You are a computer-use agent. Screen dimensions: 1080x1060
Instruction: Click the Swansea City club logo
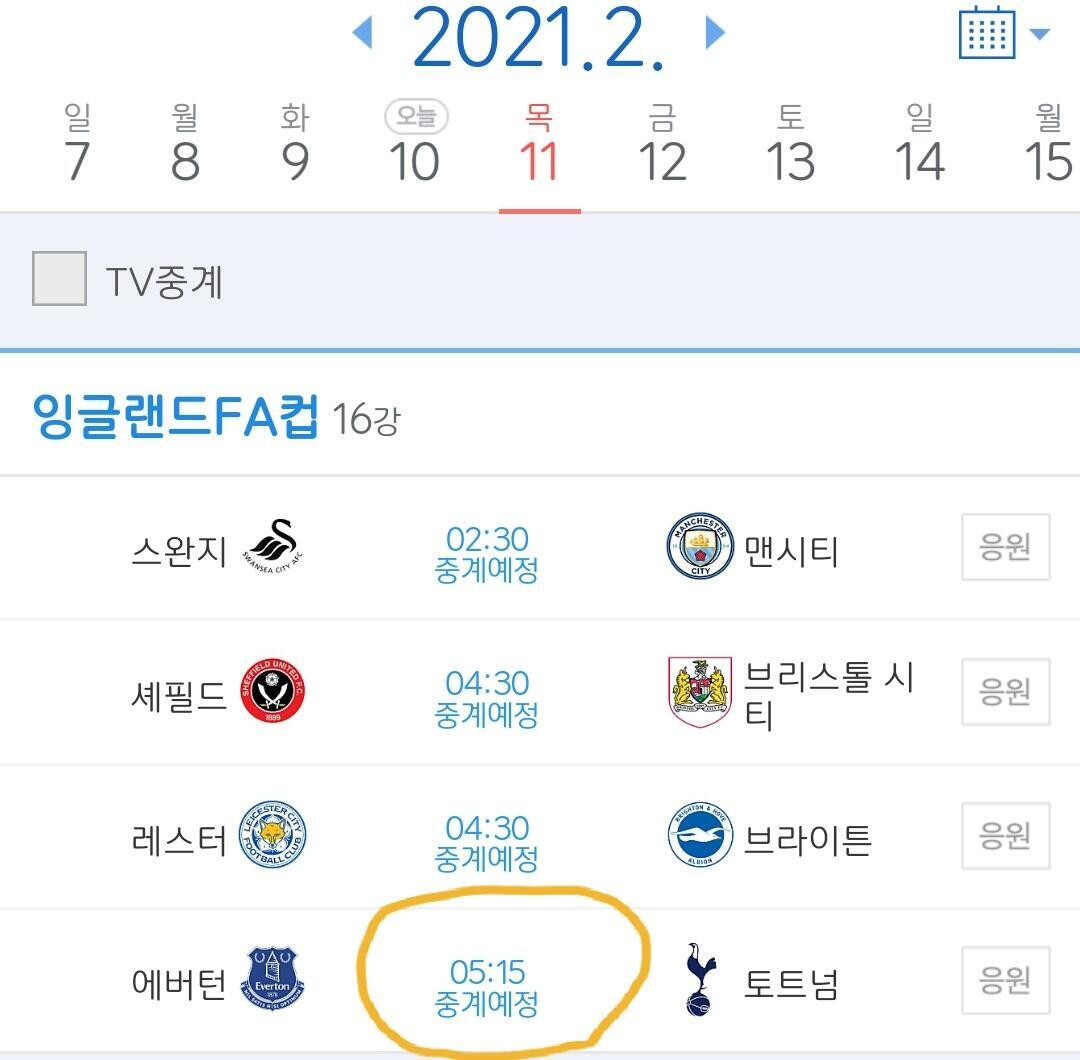coord(273,548)
